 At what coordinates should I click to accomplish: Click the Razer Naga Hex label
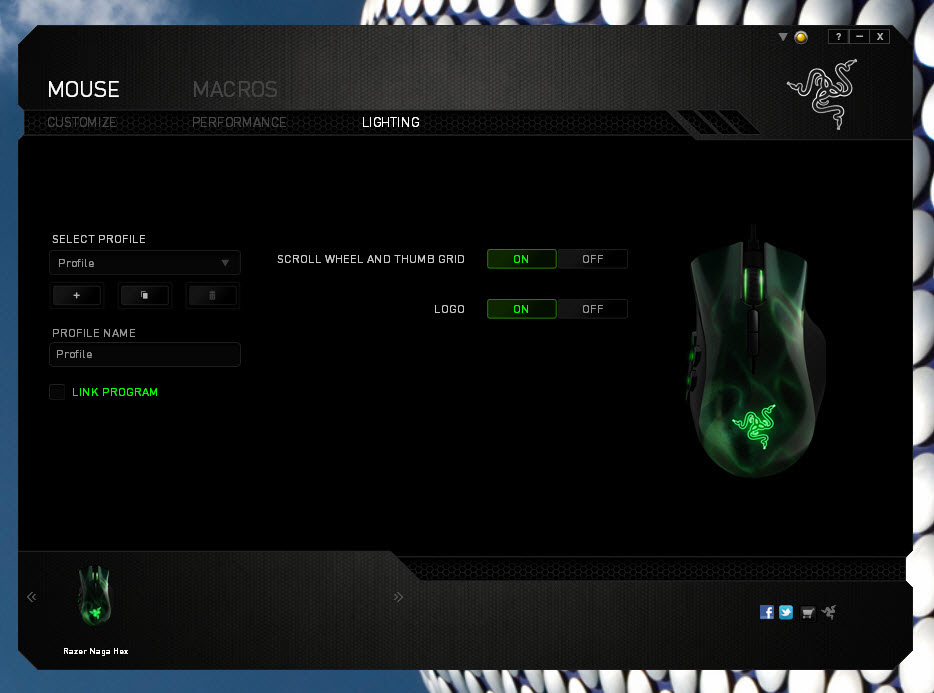[96, 651]
